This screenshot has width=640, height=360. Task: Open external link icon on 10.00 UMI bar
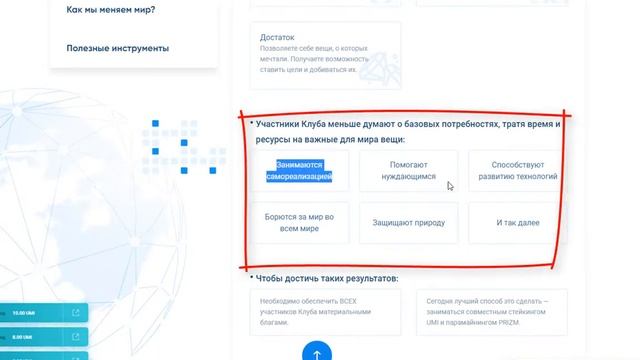tap(76, 313)
